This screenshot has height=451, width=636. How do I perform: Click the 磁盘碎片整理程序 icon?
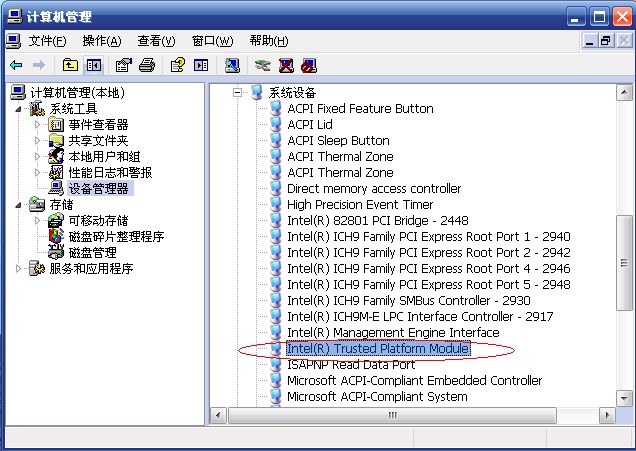pos(56,236)
